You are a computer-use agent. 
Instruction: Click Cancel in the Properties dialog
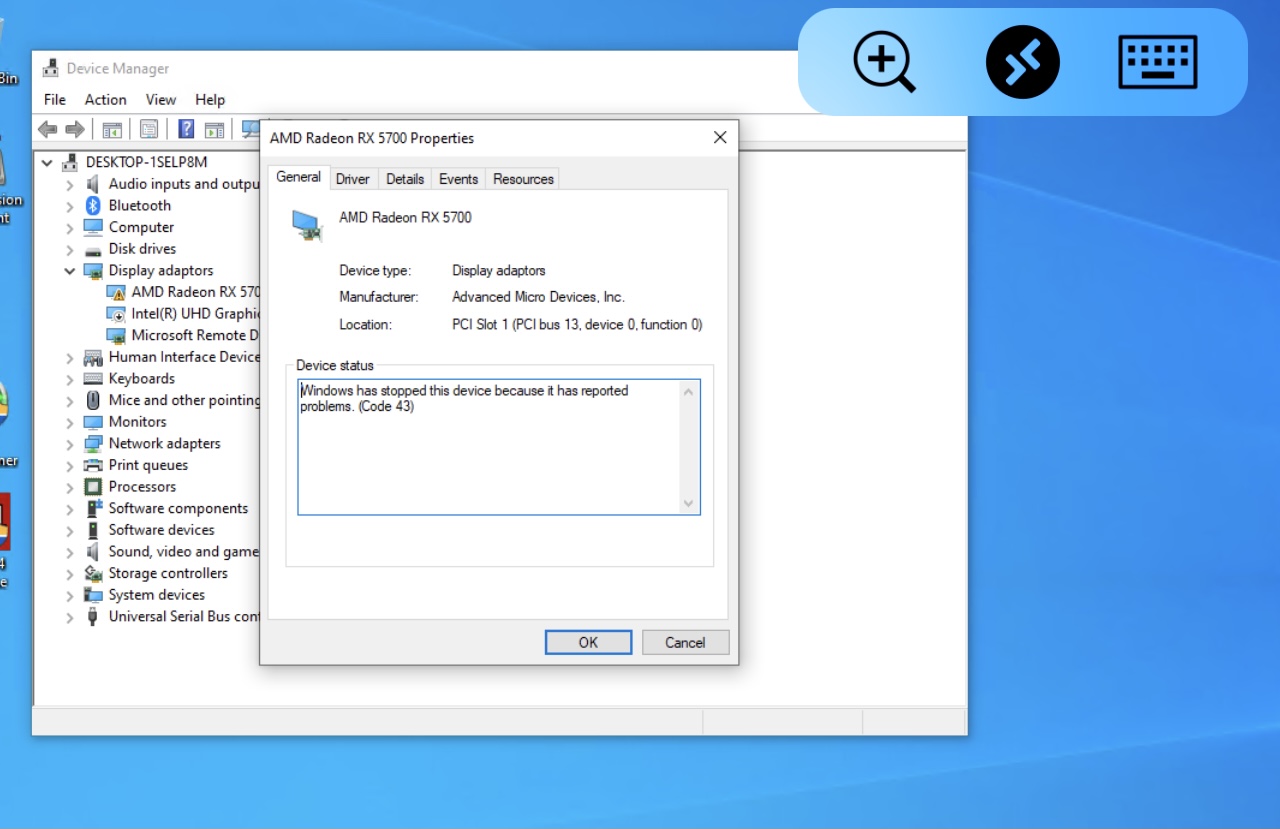pyautogui.click(x=685, y=643)
